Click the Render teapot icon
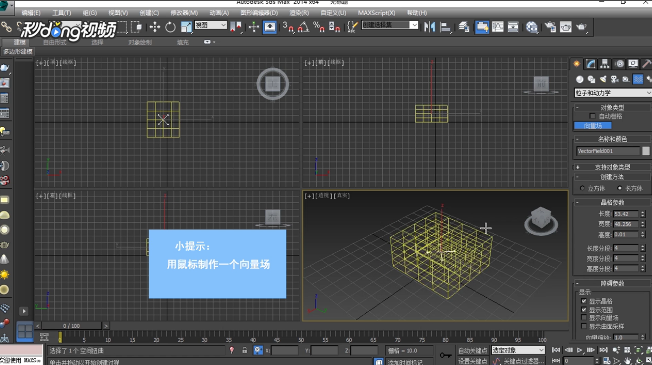652x365 pixels. pos(581,27)
